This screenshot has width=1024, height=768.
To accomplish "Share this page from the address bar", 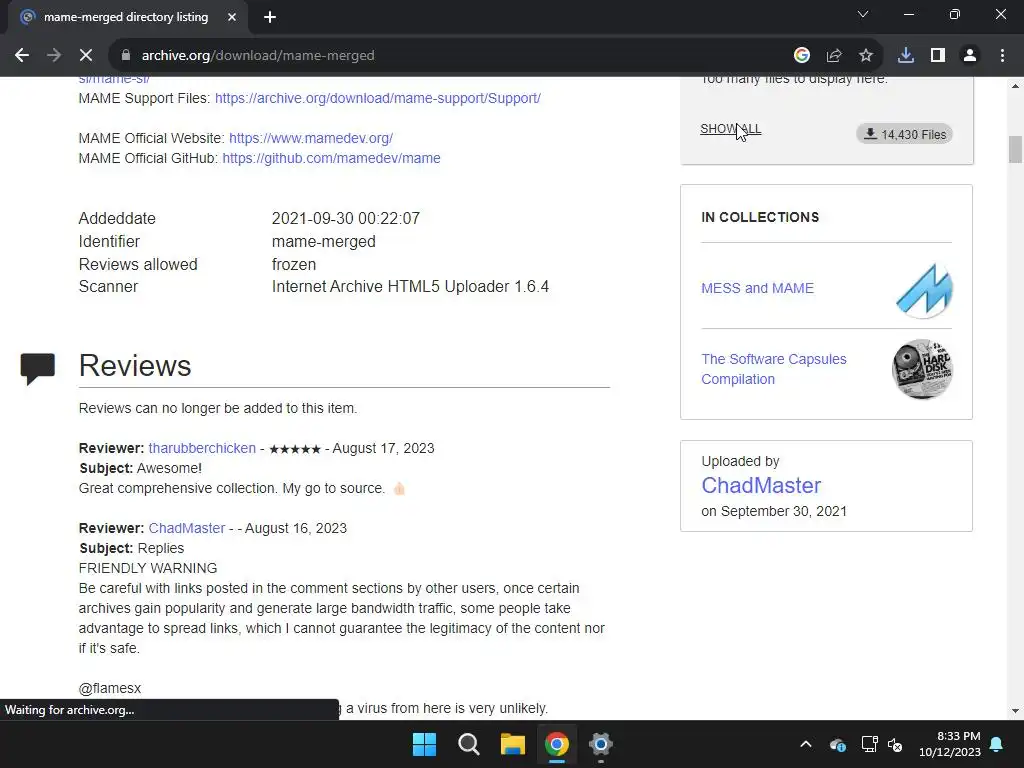I will pos(834,56).
